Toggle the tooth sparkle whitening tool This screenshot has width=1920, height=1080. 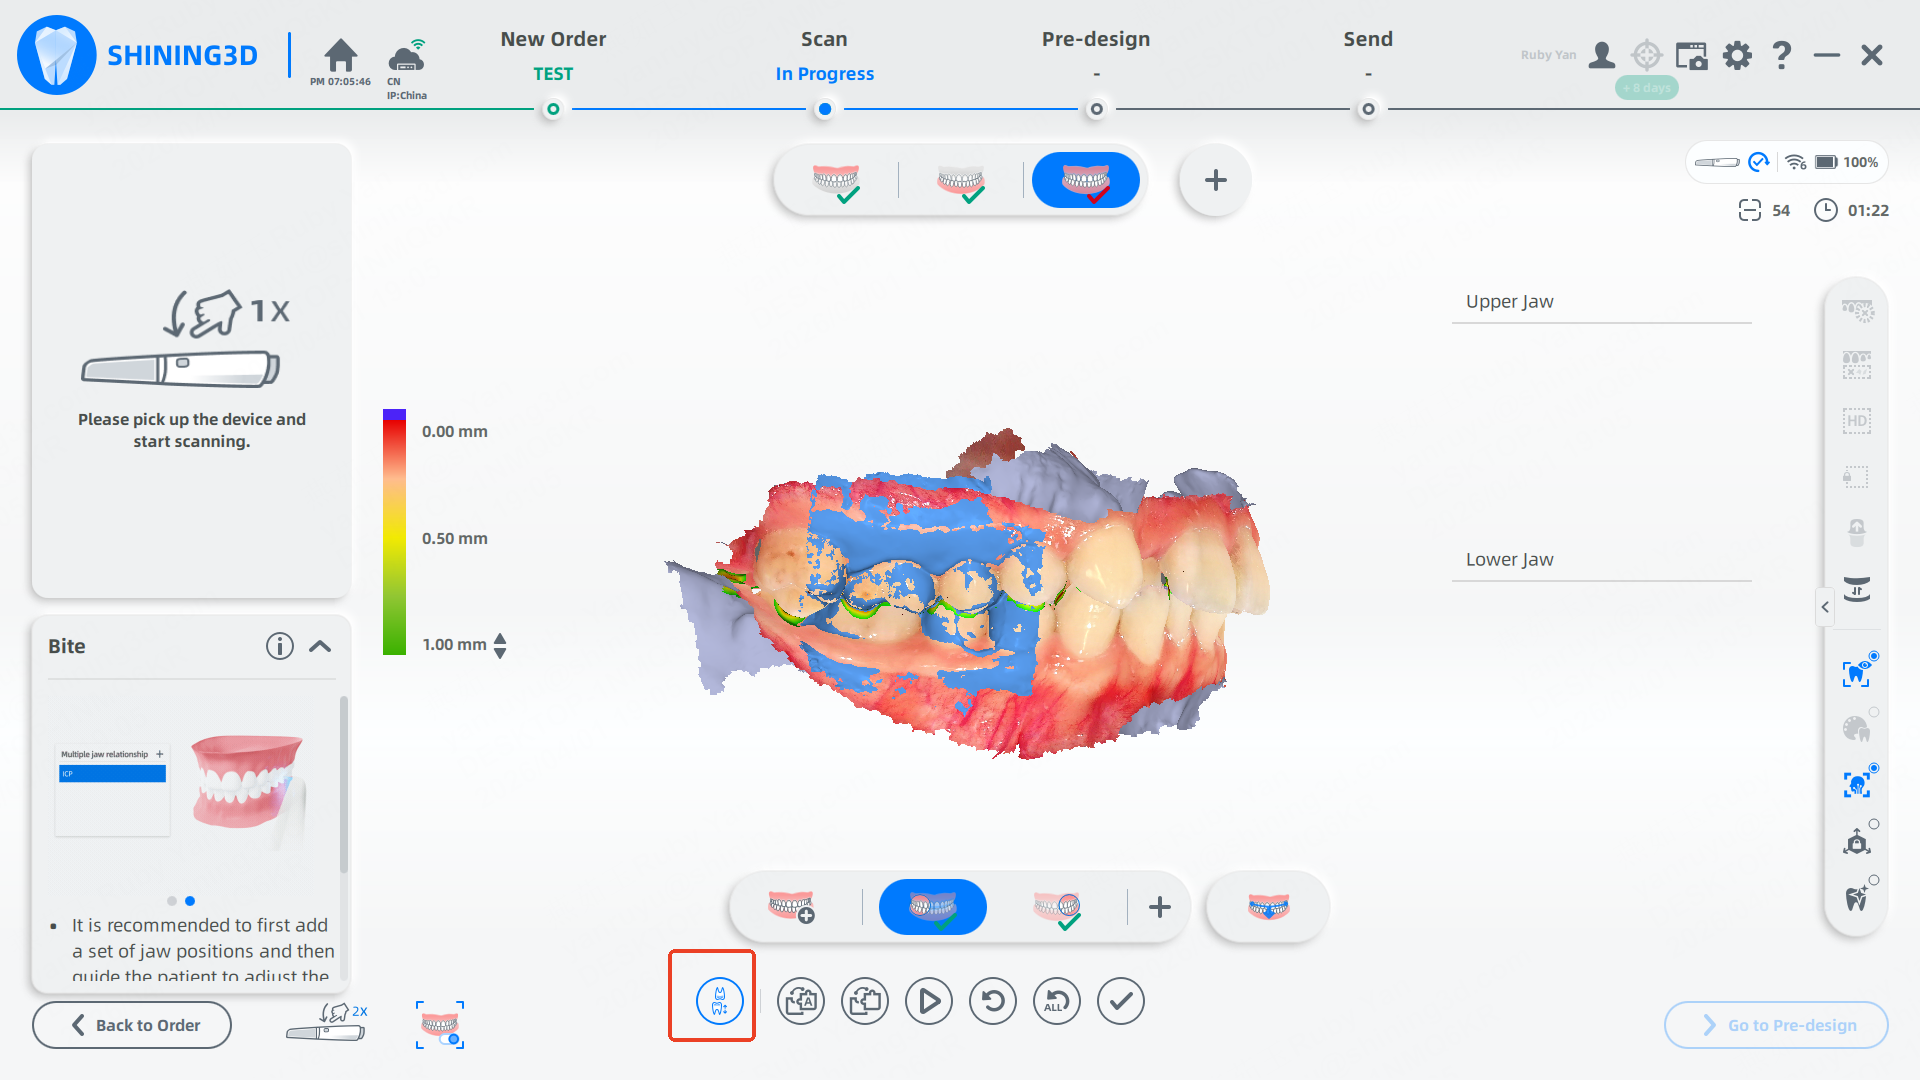[1857, 897]
